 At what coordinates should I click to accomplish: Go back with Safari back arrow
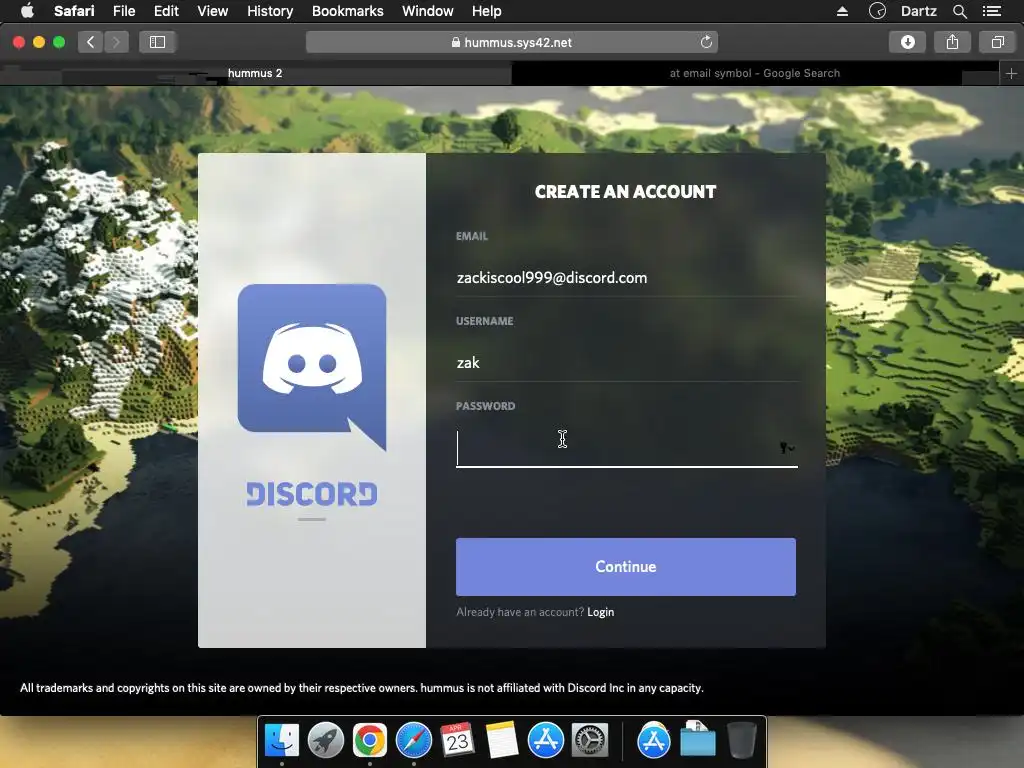[91, 42]
